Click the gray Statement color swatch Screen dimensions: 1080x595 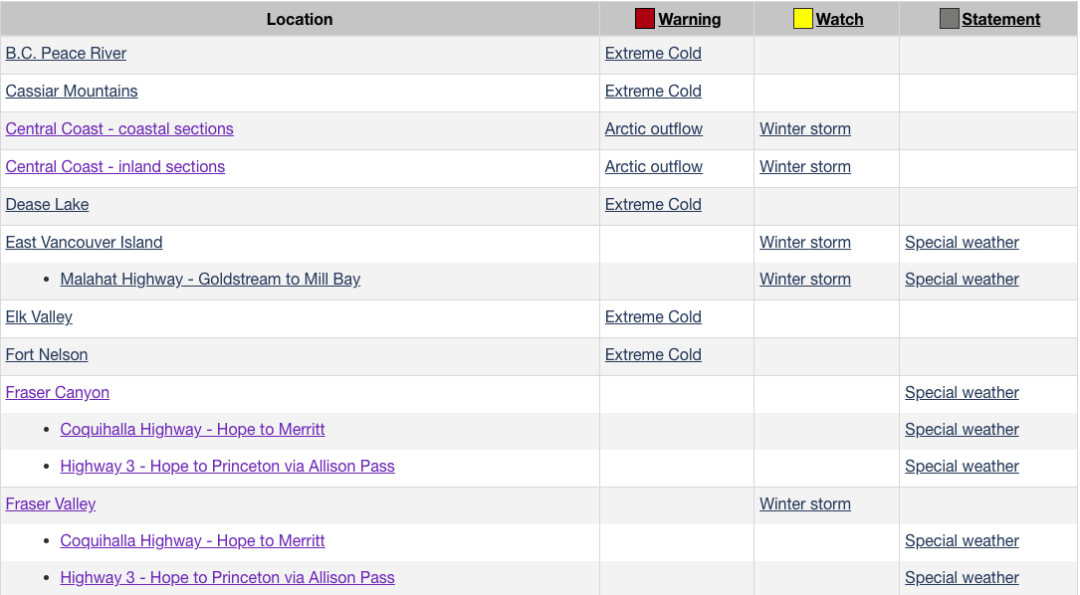click(949, 19)
